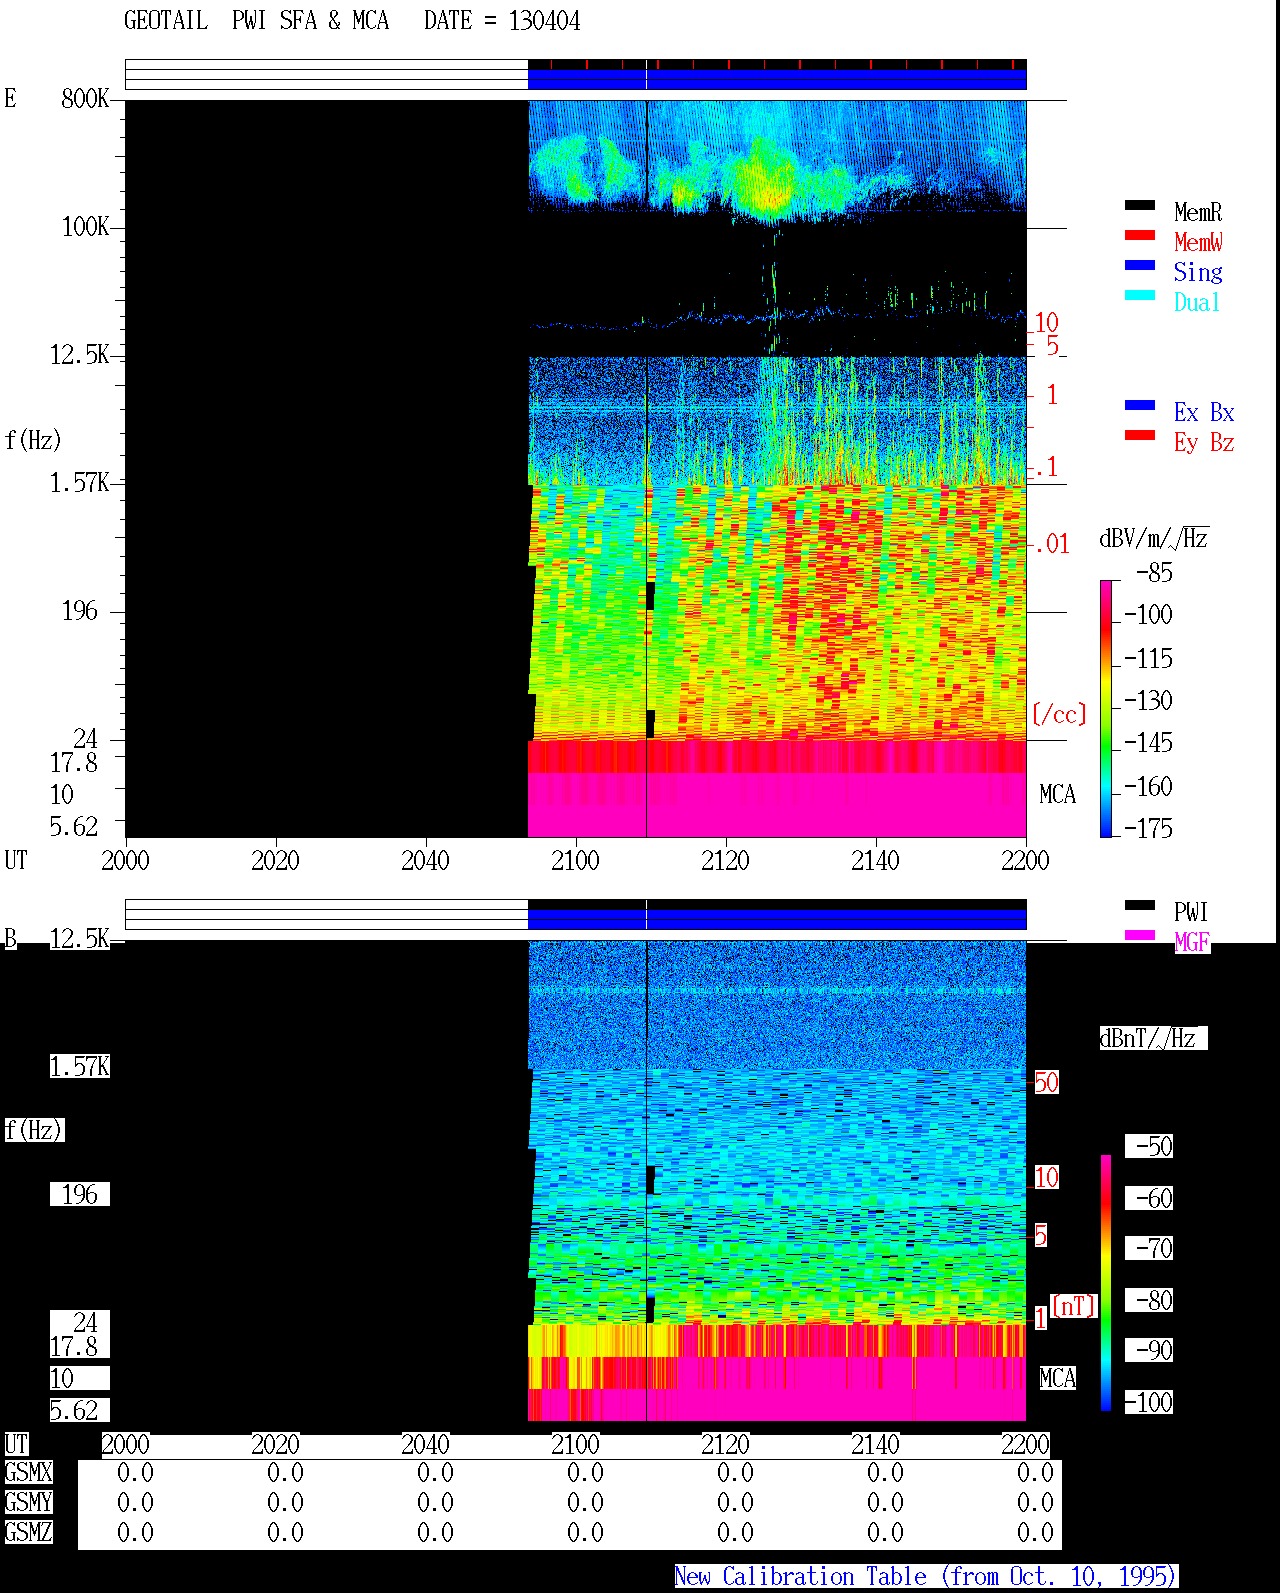Click the magenta MGF legend swatch
This screenshot has height=1593, width=1280.
[1140, 935]
